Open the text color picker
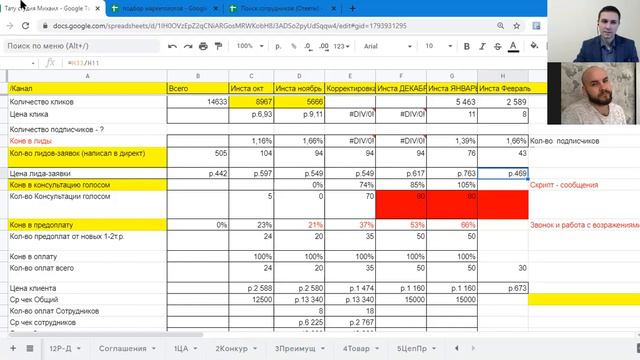The width and height of the screenshot is (640, 360). click(x=513, y=46)
